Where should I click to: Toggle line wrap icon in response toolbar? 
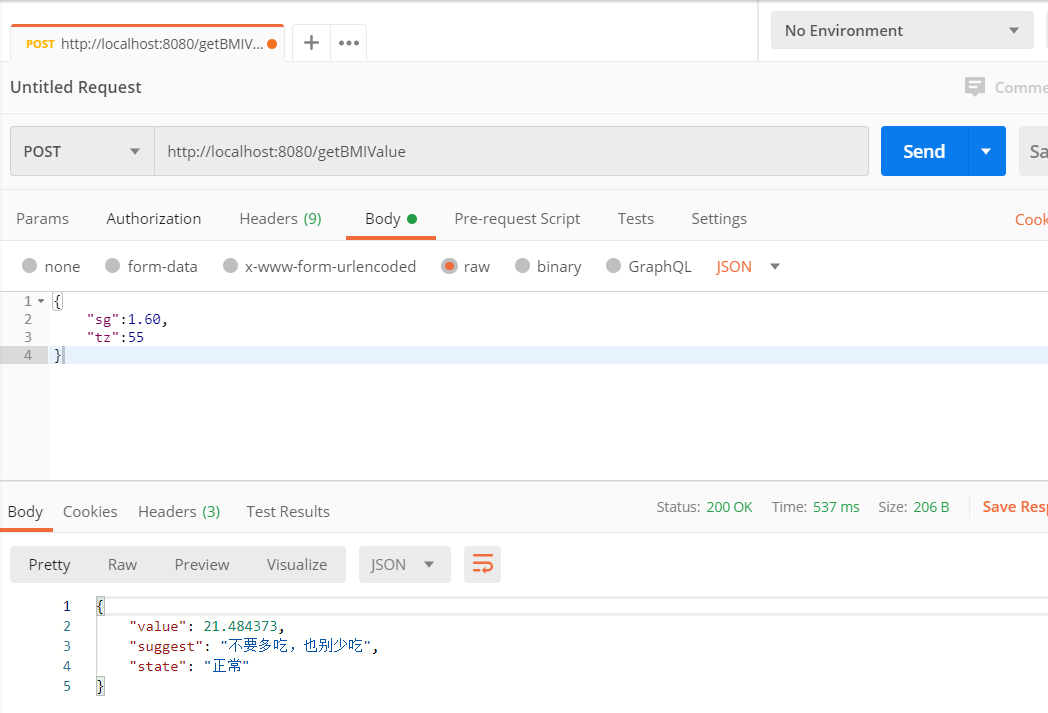coord(483,564)
